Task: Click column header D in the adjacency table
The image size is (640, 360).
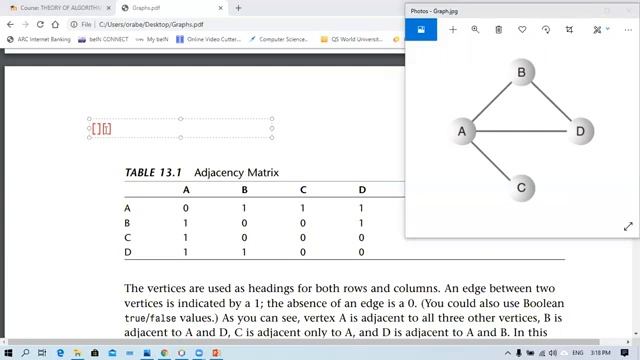Action: pyautogui.click(x=362, y=190)
